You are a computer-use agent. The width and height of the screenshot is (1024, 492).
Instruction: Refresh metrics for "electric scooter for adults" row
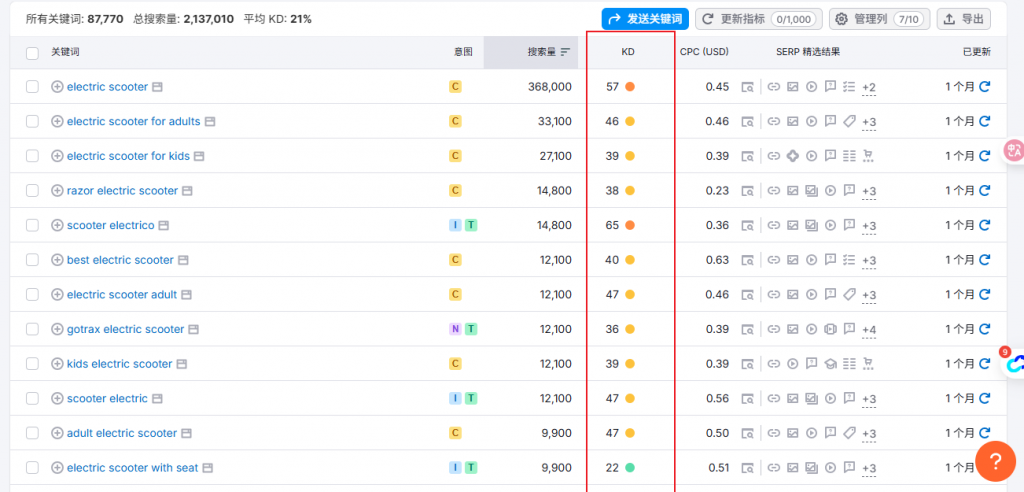click(x=985, y=121)
